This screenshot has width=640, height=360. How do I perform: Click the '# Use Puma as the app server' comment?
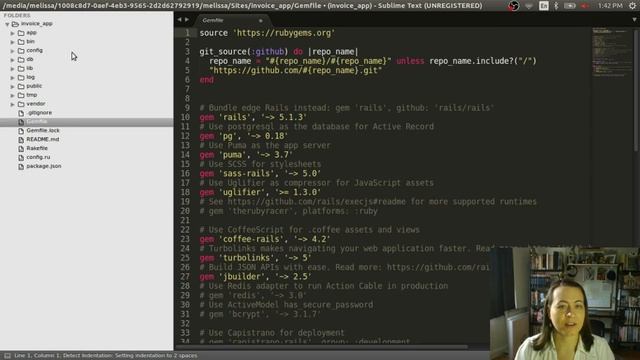pos(265,146)
